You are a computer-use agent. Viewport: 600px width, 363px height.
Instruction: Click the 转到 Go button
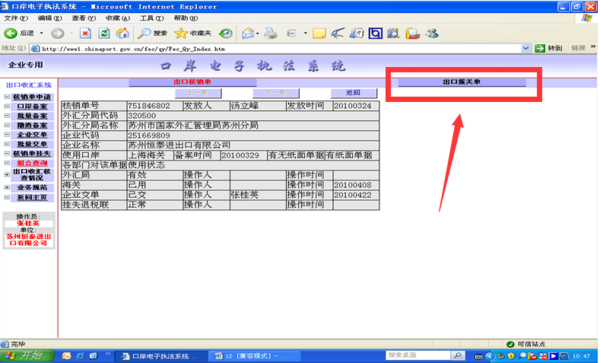pyautogui.click(x=549, y=48)
